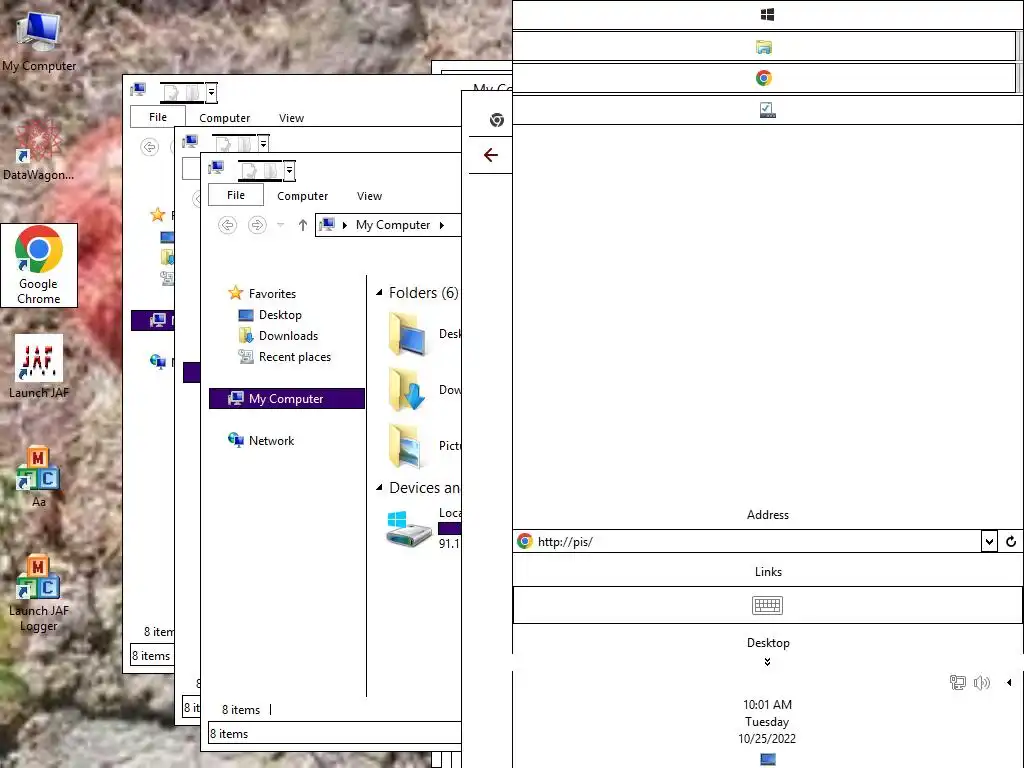Click refresh button next to address bar

click(x=1011, y=541)
